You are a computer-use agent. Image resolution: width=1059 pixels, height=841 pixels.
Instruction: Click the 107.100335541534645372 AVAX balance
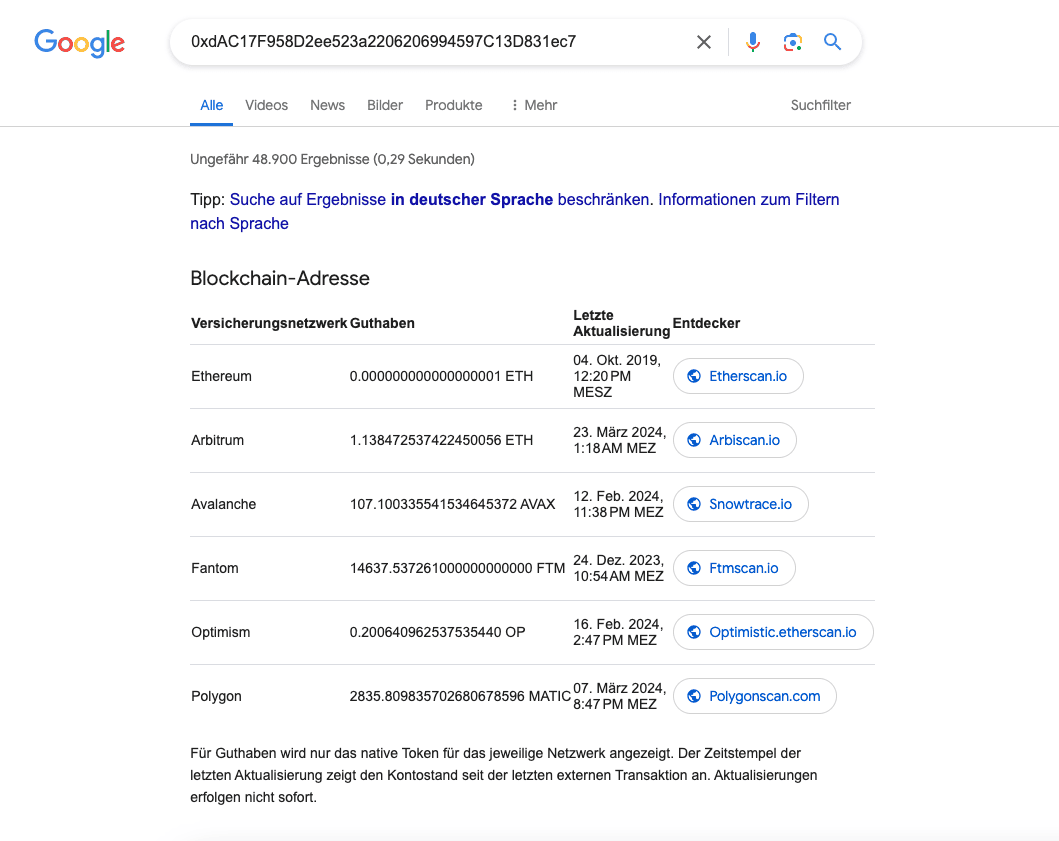point(453,505)
